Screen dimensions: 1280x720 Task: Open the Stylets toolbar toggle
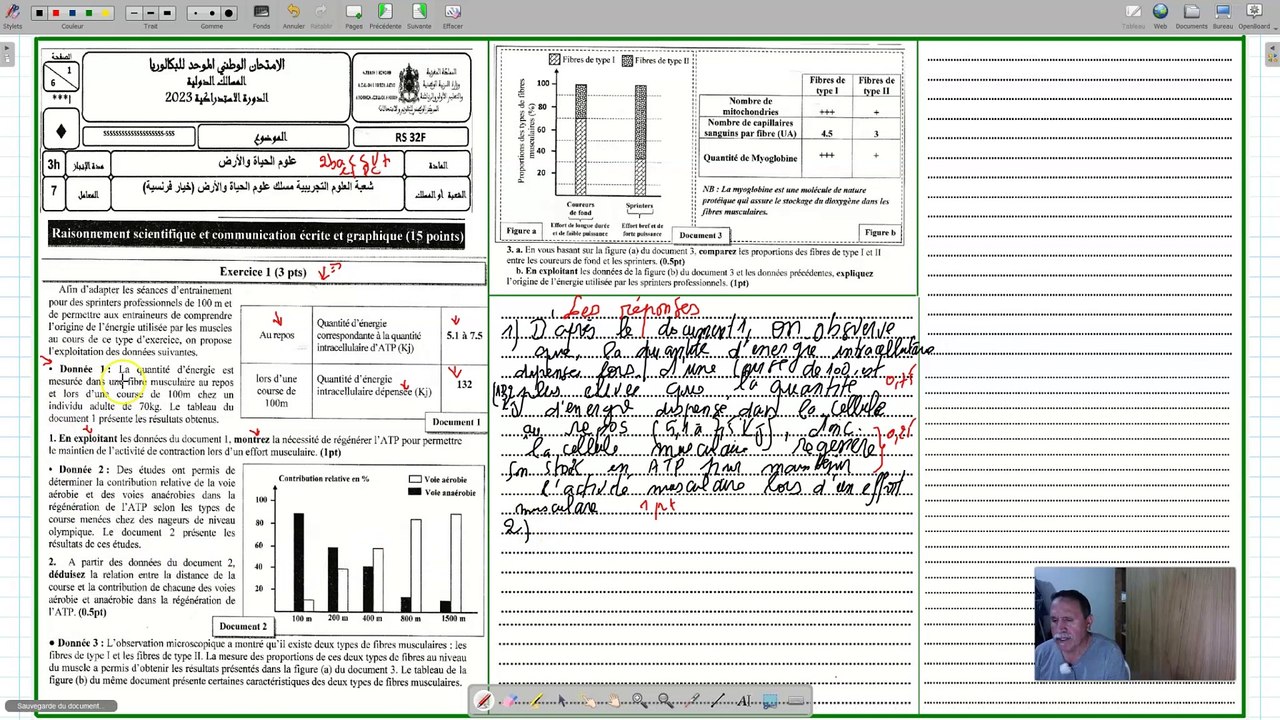pos(11,14)
